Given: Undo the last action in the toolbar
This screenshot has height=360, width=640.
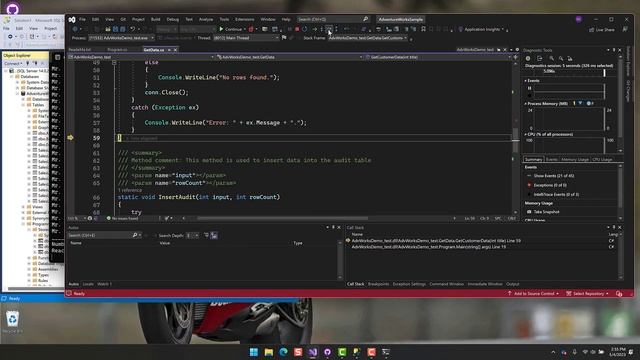Looking at the screenshot, I should [132, 29].
